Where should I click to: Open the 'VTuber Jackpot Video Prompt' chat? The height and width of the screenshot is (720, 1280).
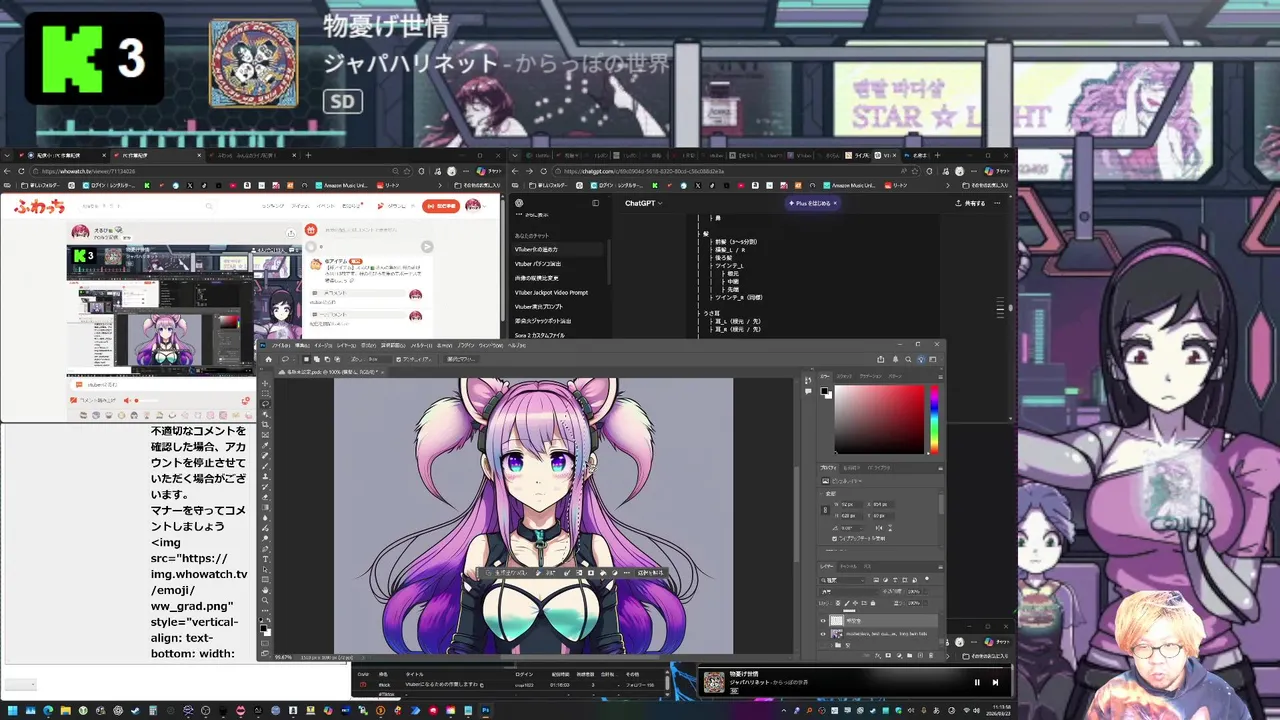pos(551,292)
